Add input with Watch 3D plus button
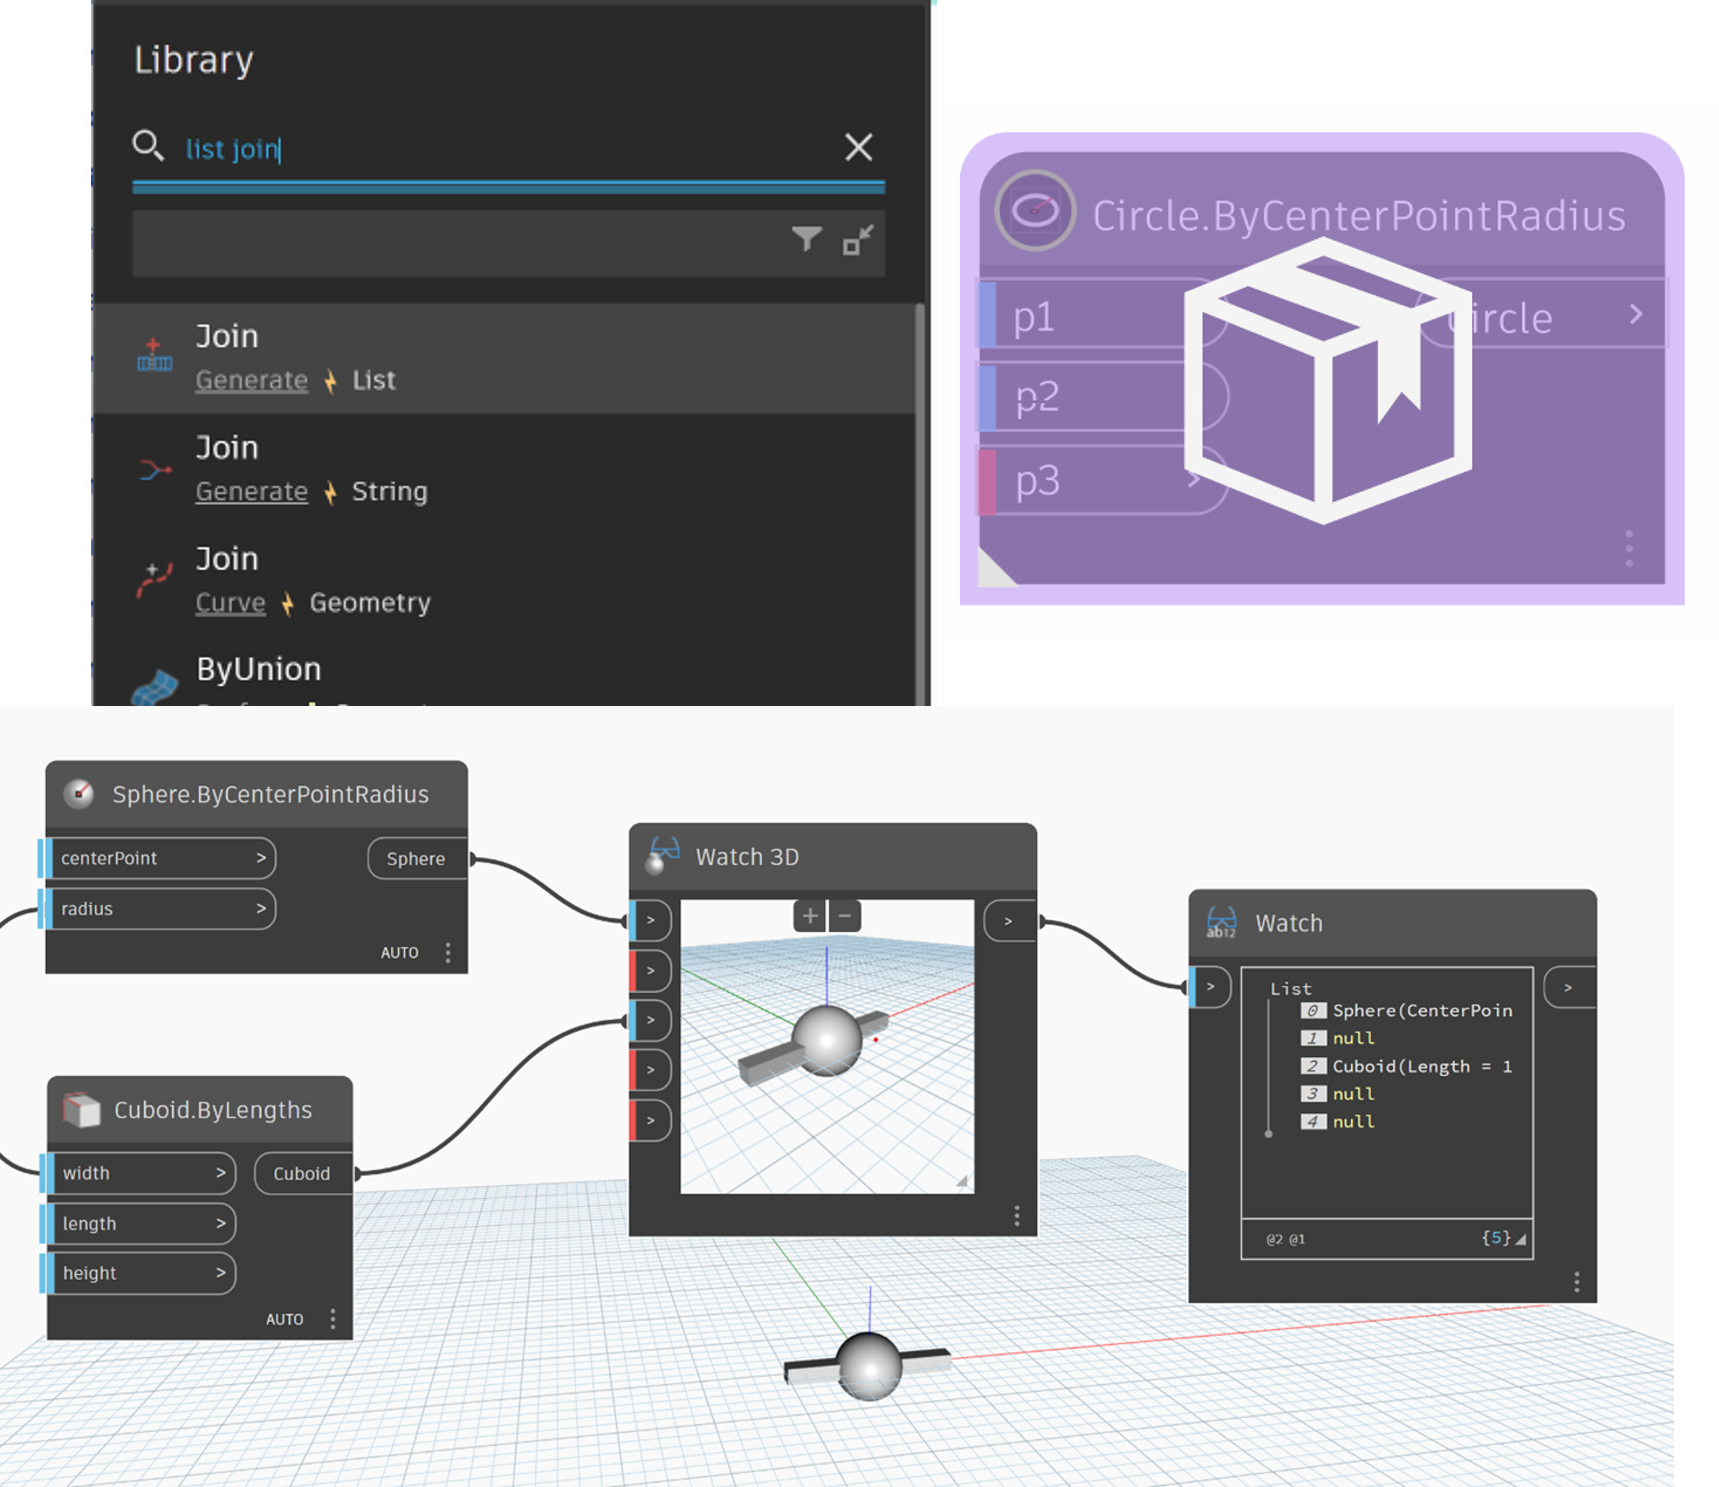The image size is (1719, 1487). [x=810, y=915]
